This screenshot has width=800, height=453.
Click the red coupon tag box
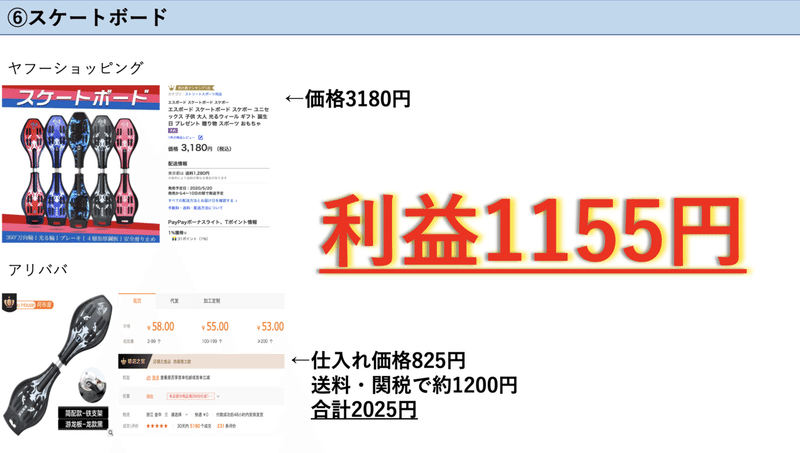click(x=190, y=396)
